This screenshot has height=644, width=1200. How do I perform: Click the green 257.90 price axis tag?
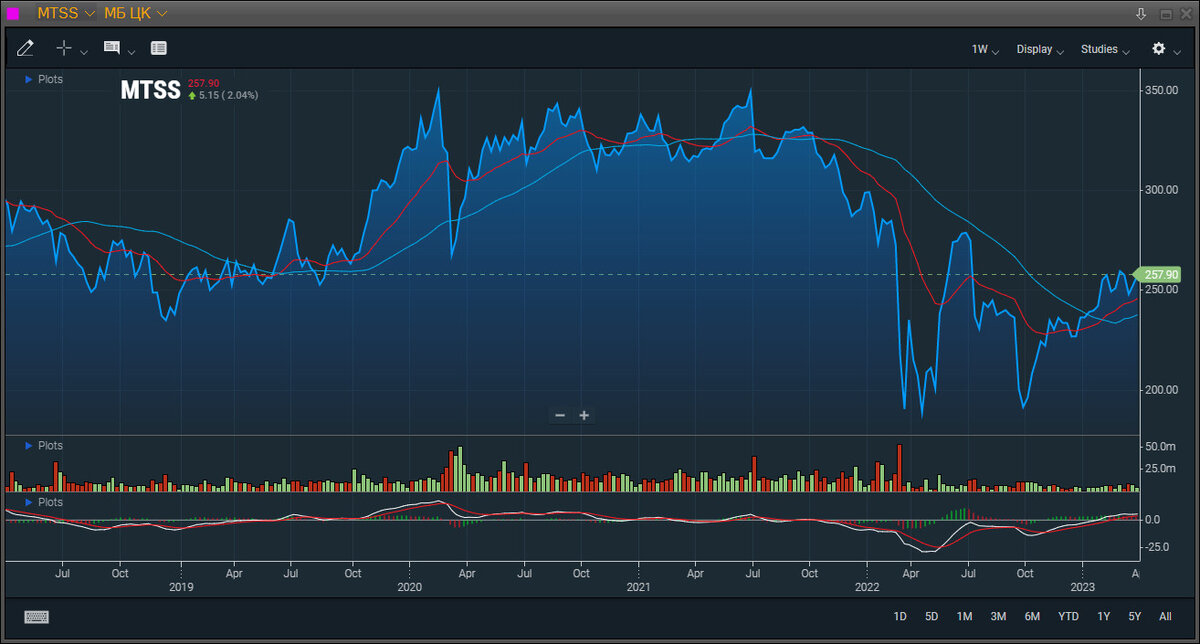pos(1161,274)
